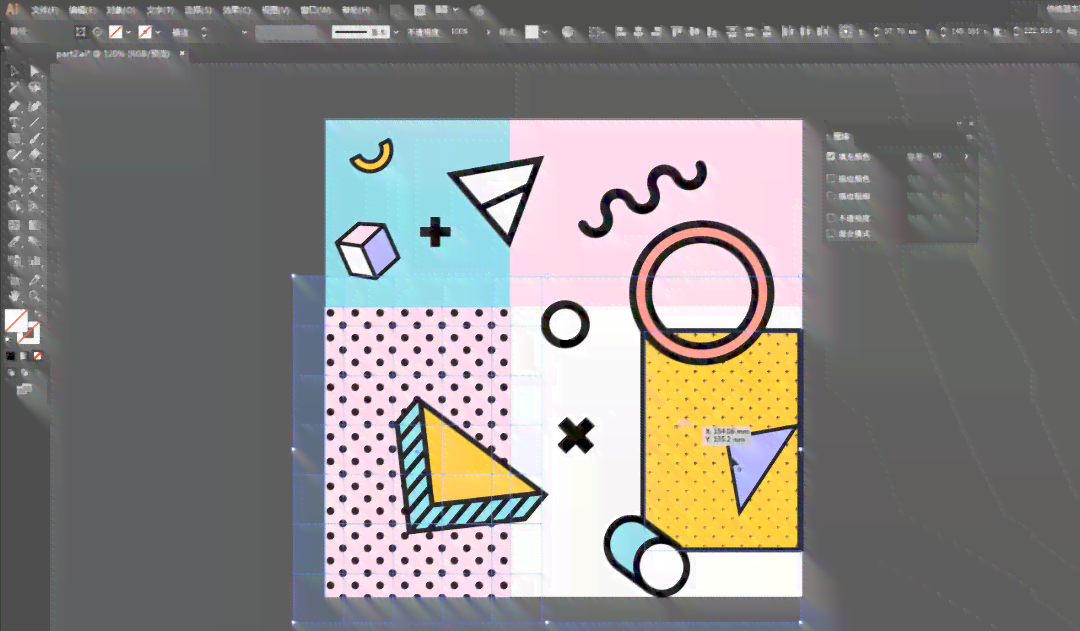Viewport: 1080px width, 631px height.
Task: Activate the Perspective Grid tool
Action: coord(35,207)
